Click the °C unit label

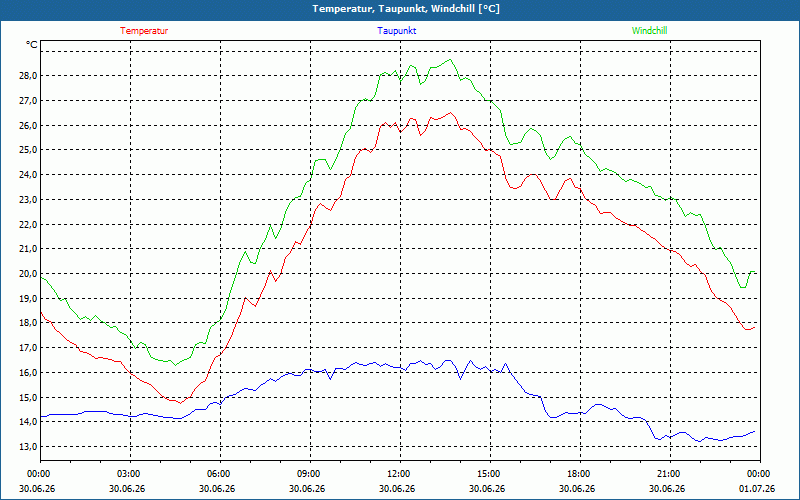(x=32, y=45)
